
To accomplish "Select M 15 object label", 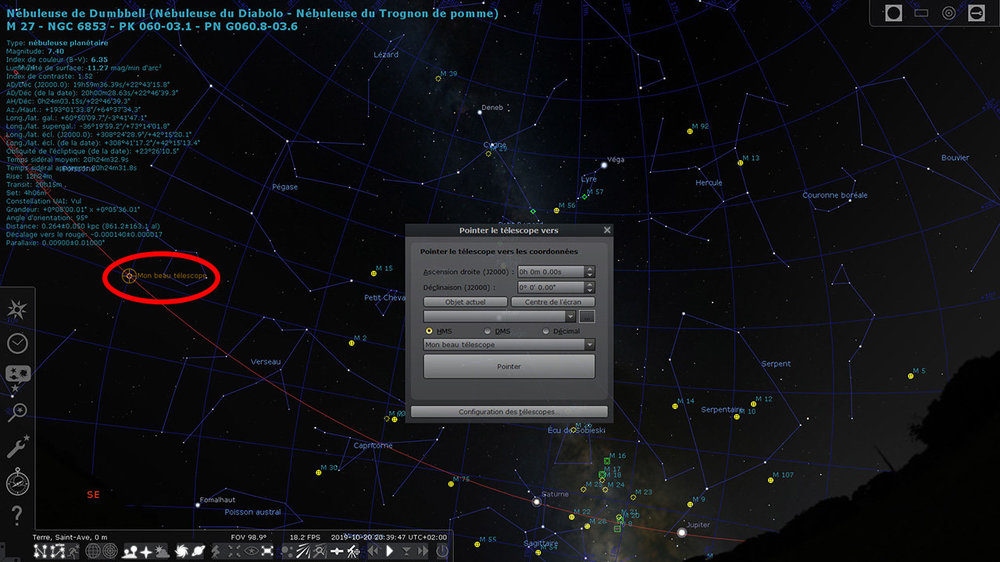I will (x=384, y=269).
